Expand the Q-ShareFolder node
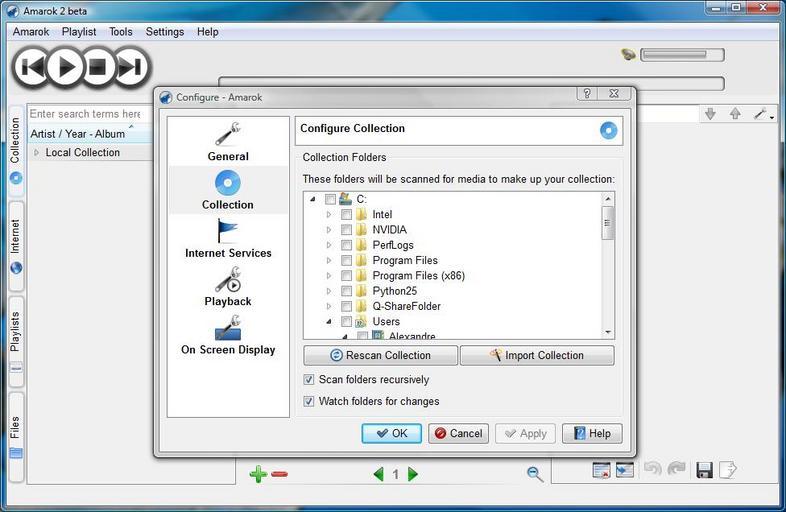This screenshot has height=512, width=786. pyautogui.click(x=329, y=306)
